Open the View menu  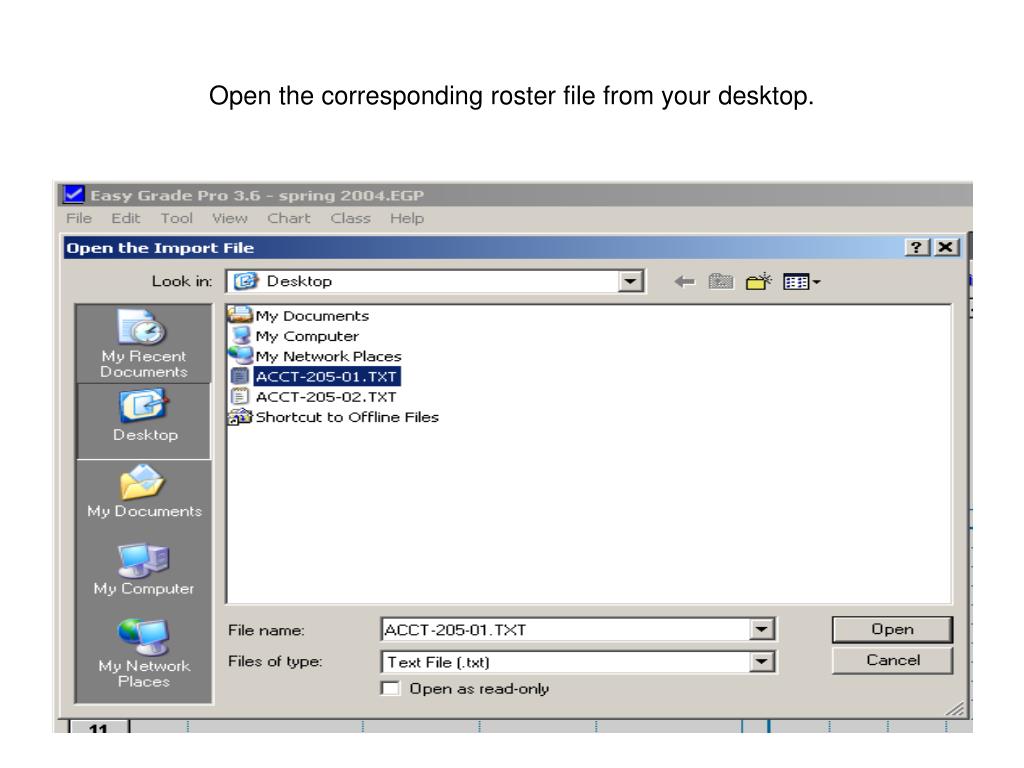pyautogui.click(x=229, y=218)
